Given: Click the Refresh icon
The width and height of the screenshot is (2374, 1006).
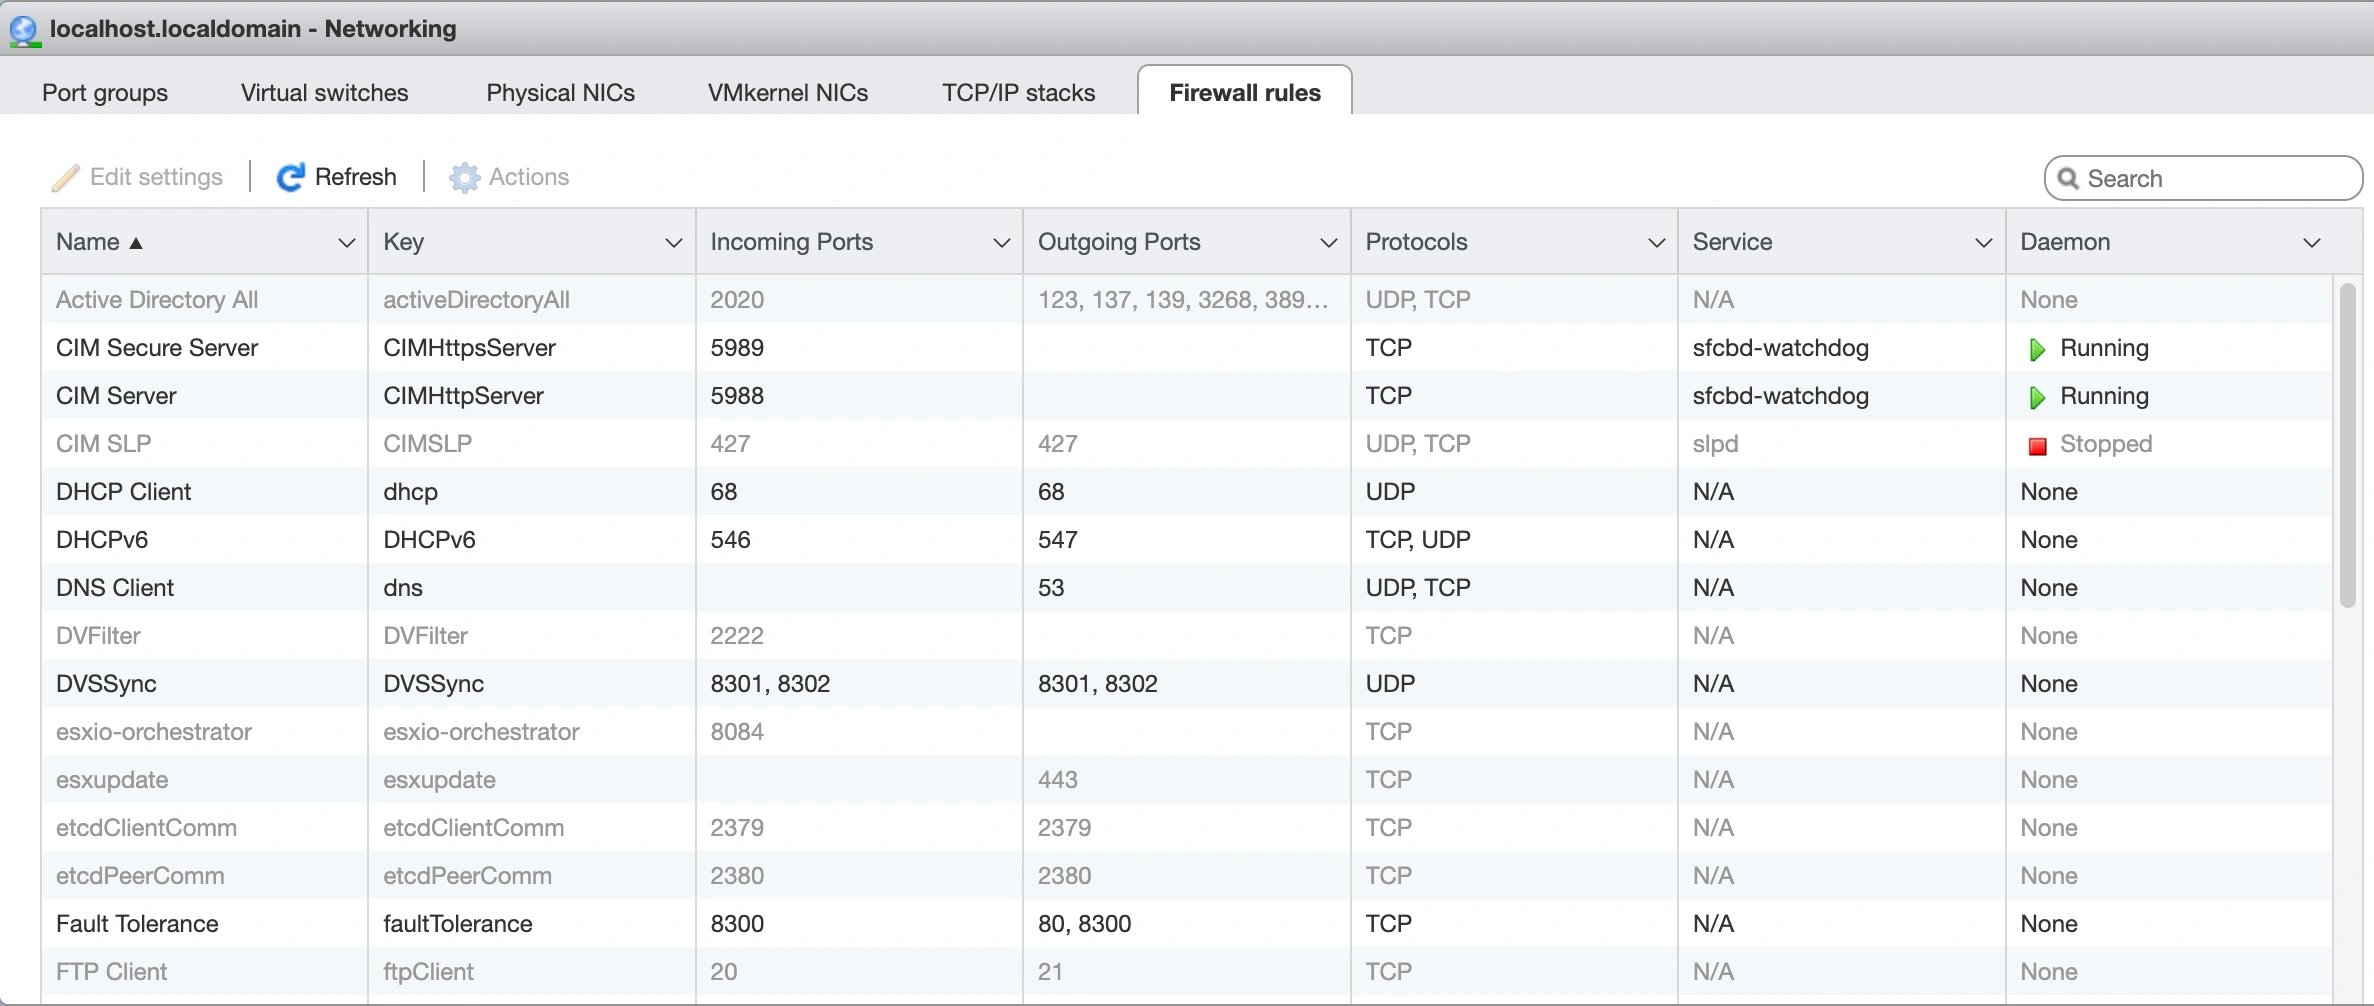Looking at the screenshot, I should [290, 176].
